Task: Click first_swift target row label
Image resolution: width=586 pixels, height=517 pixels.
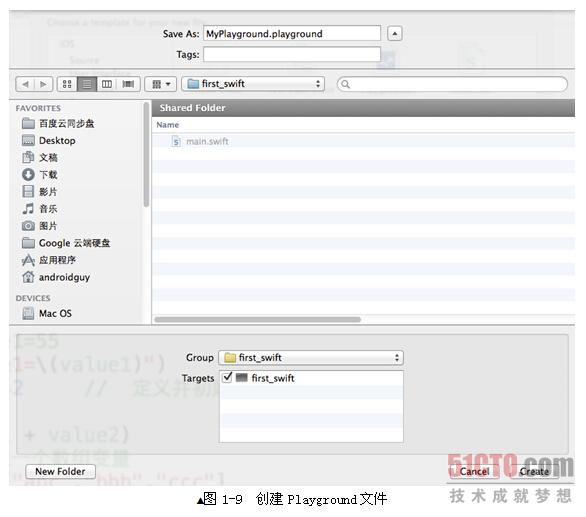Action: point(273,378)
